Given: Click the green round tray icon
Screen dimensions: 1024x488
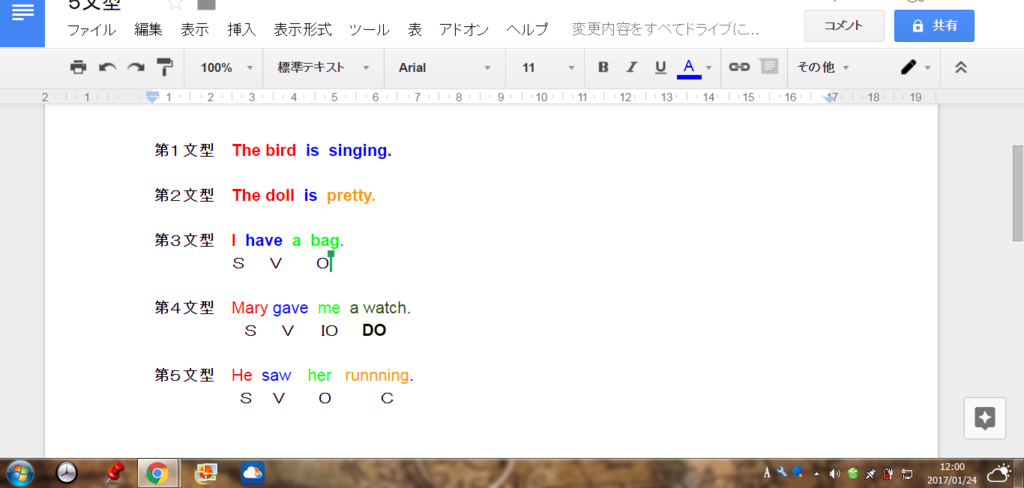Looking at the screenshot, I should pyautogui.click(x=853, y=473).
